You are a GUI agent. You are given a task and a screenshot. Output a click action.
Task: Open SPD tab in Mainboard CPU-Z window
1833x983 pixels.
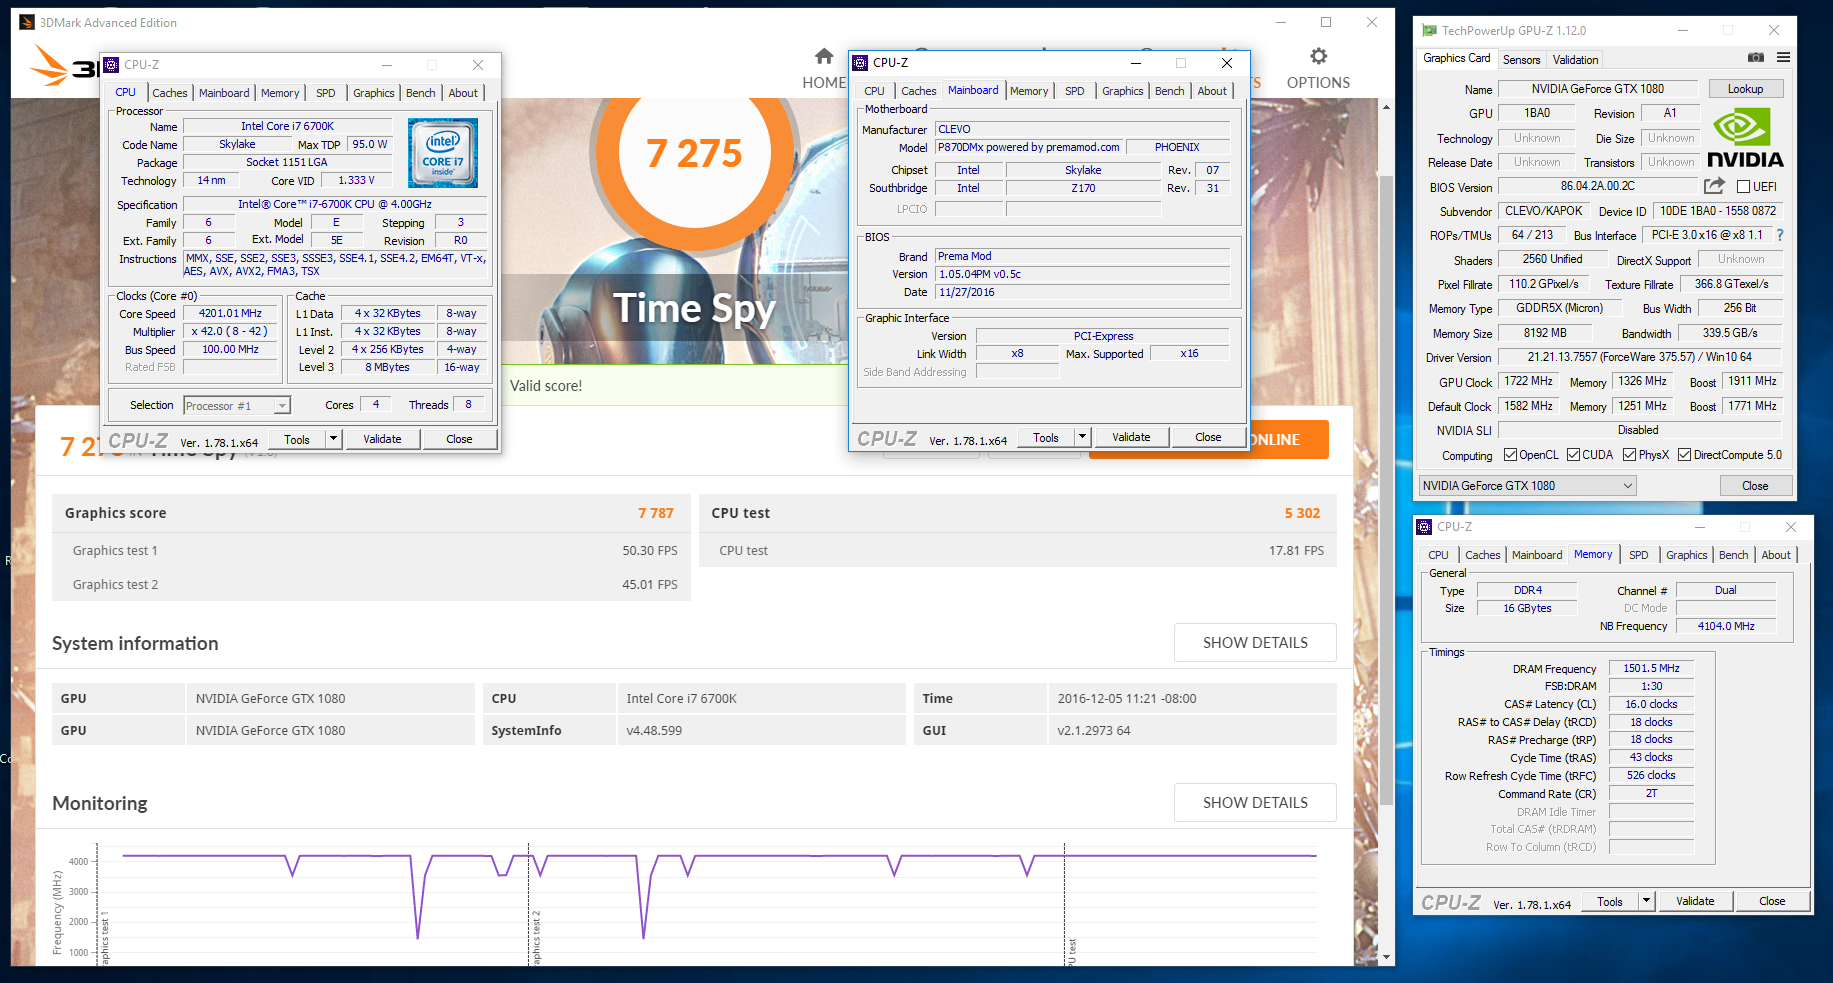pos(1075,91)
